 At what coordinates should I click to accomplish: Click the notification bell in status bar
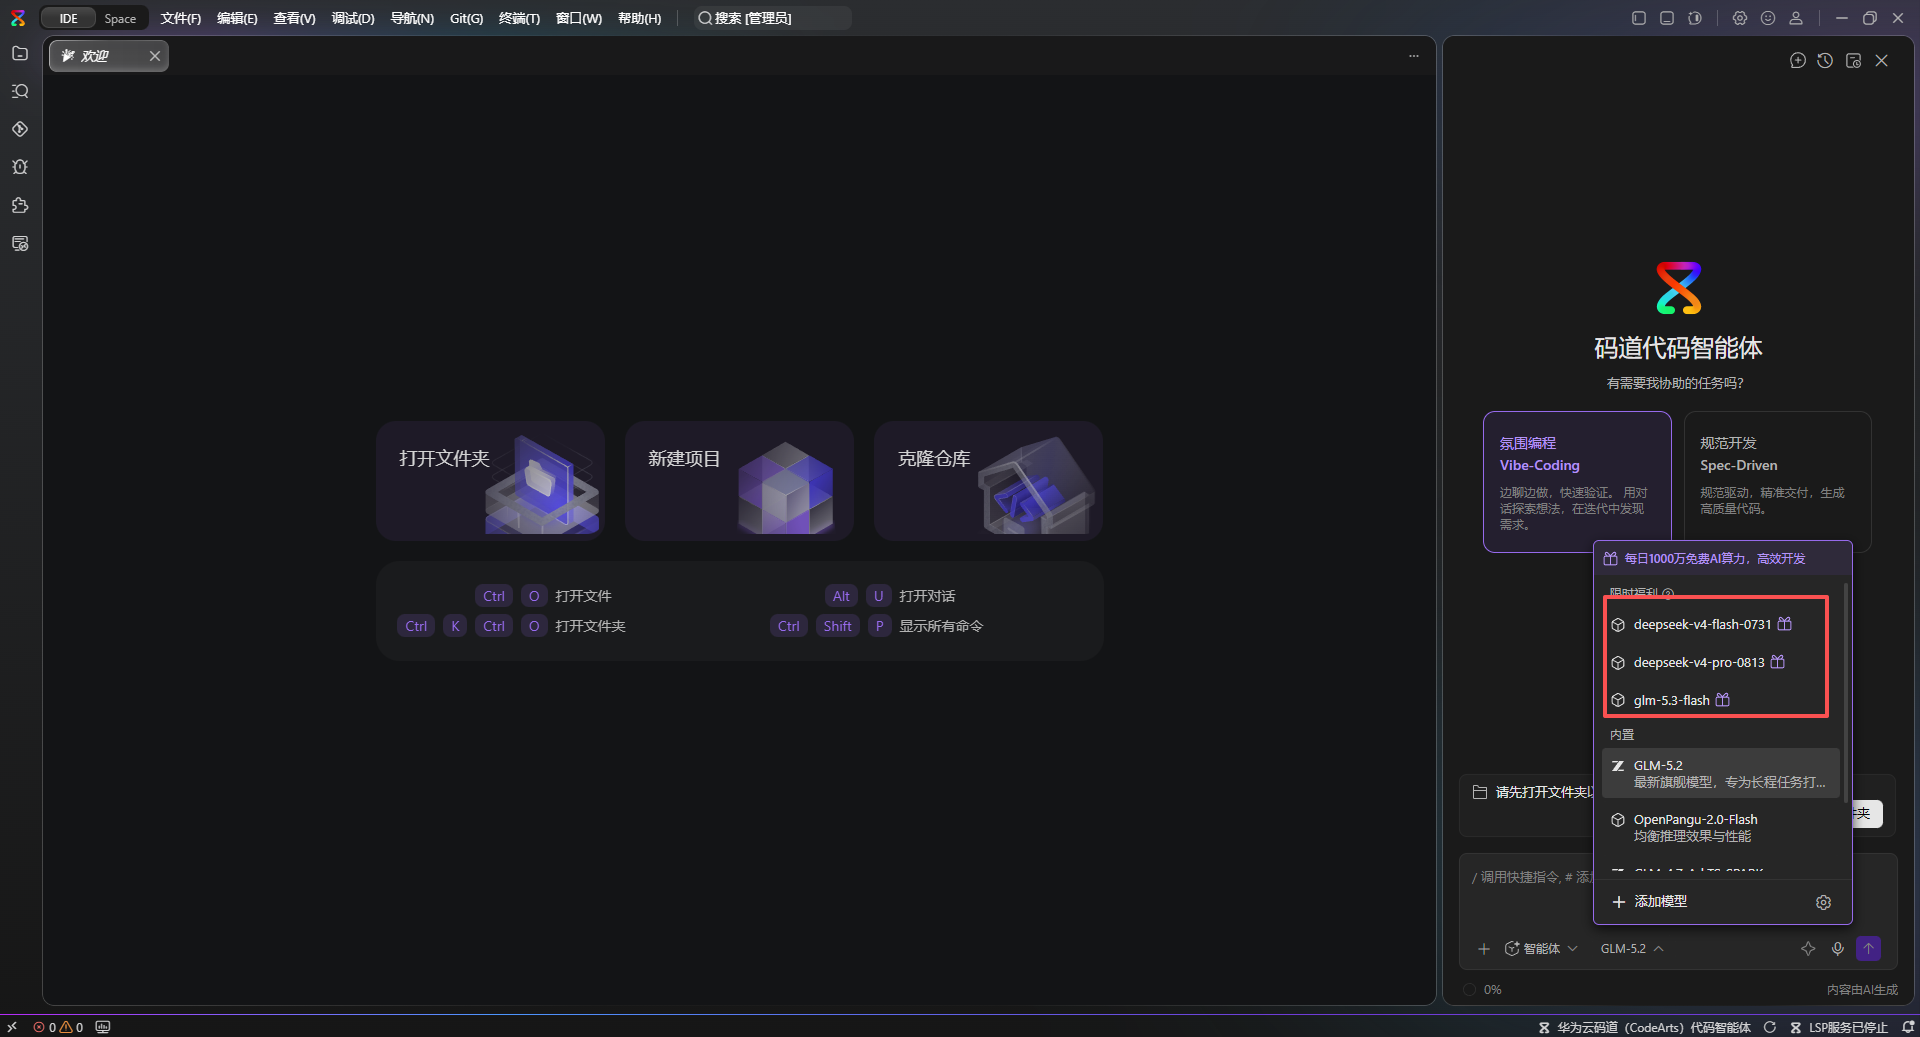[1908, 1027]
